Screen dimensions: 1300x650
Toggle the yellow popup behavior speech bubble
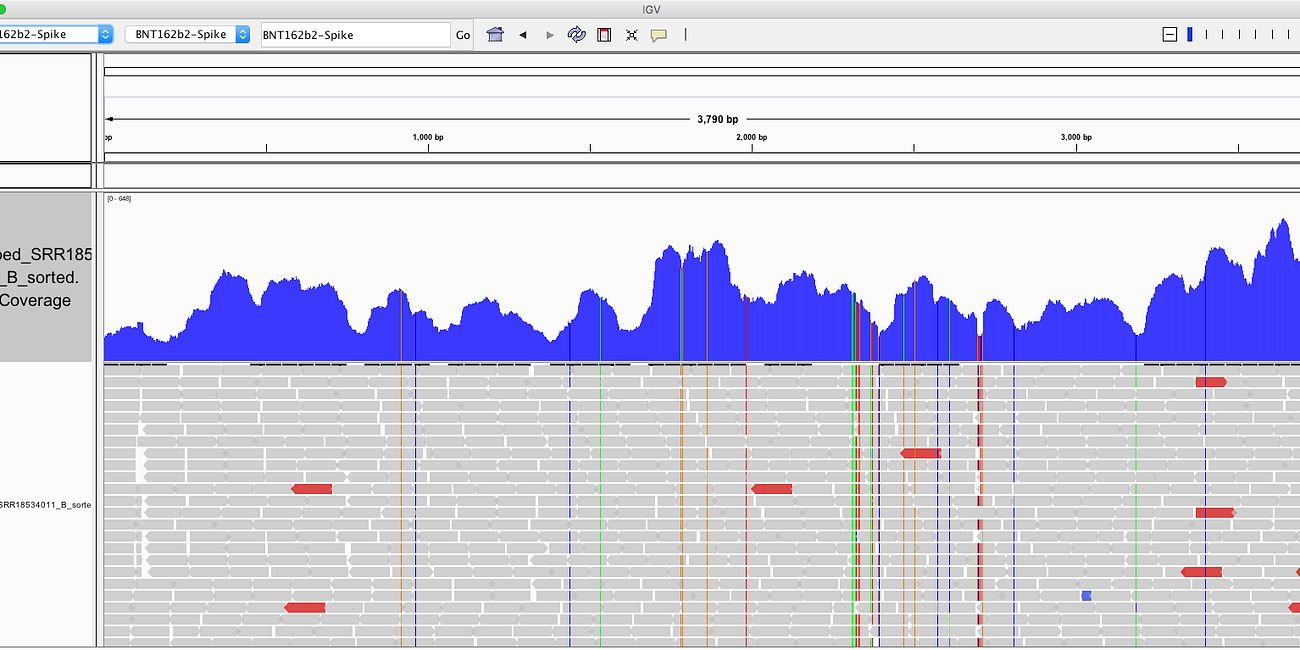(658, 35)
